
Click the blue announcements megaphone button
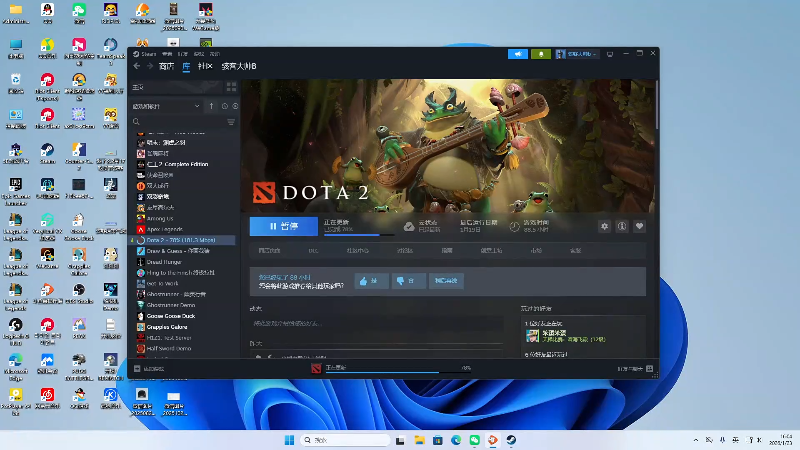[518, 54]
